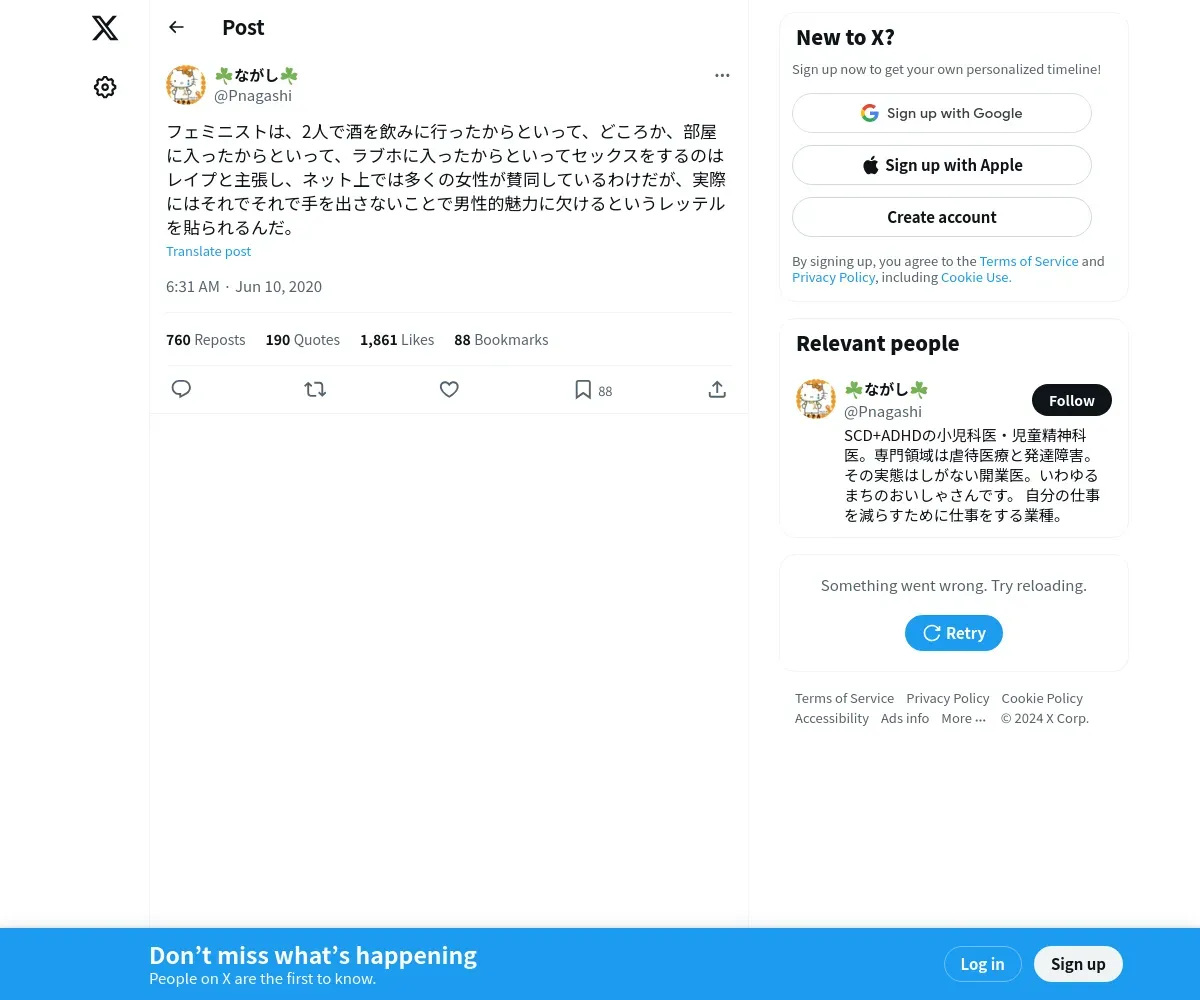Click Sign up with Apple
The width and height of the screenshot is (1200, 1000).
coord(942,165)
